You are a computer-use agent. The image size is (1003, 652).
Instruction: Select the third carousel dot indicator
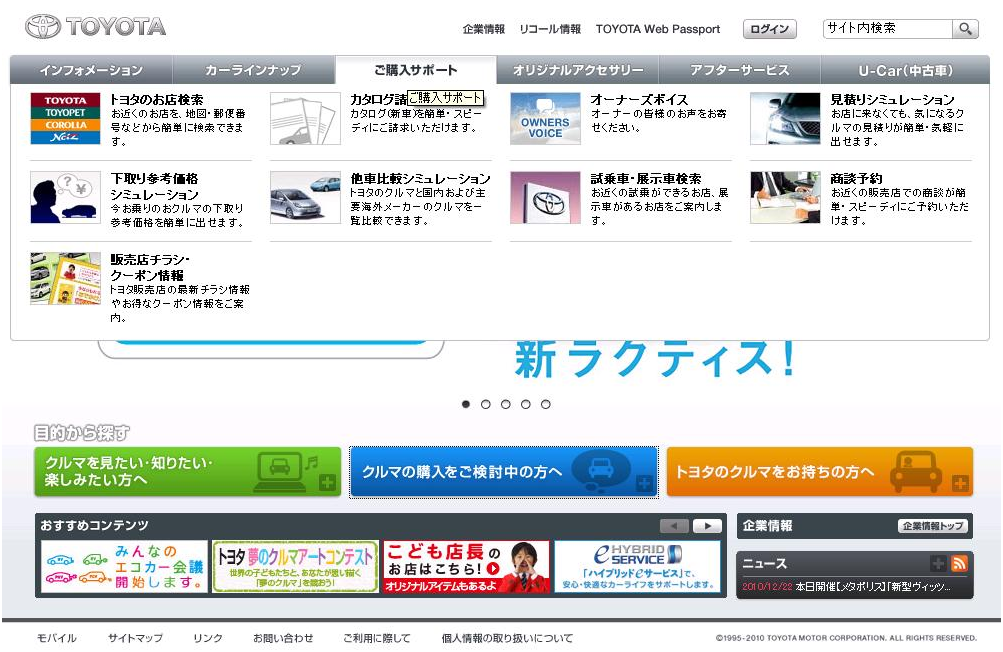pyautogui.click(x=506, y=404)
